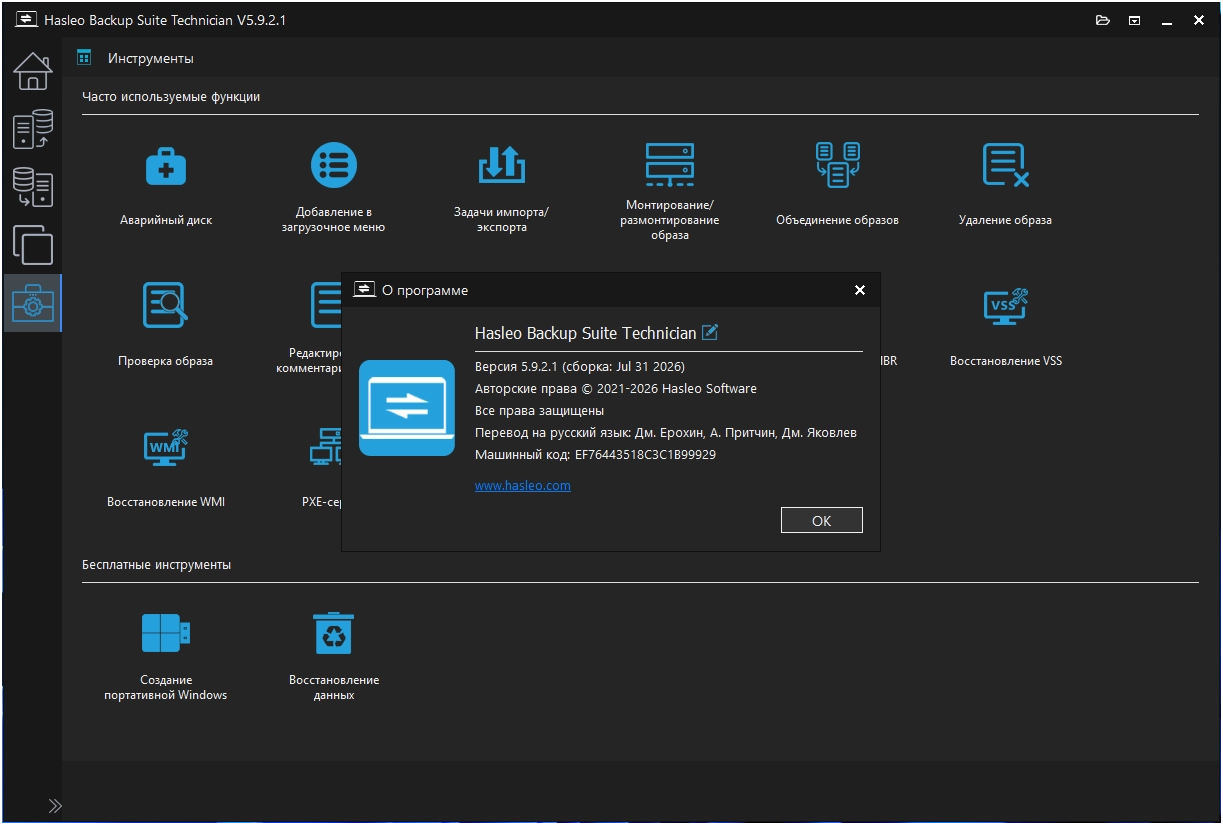
Task: Close the О программе dialog
Action: [x=859, y=290]
